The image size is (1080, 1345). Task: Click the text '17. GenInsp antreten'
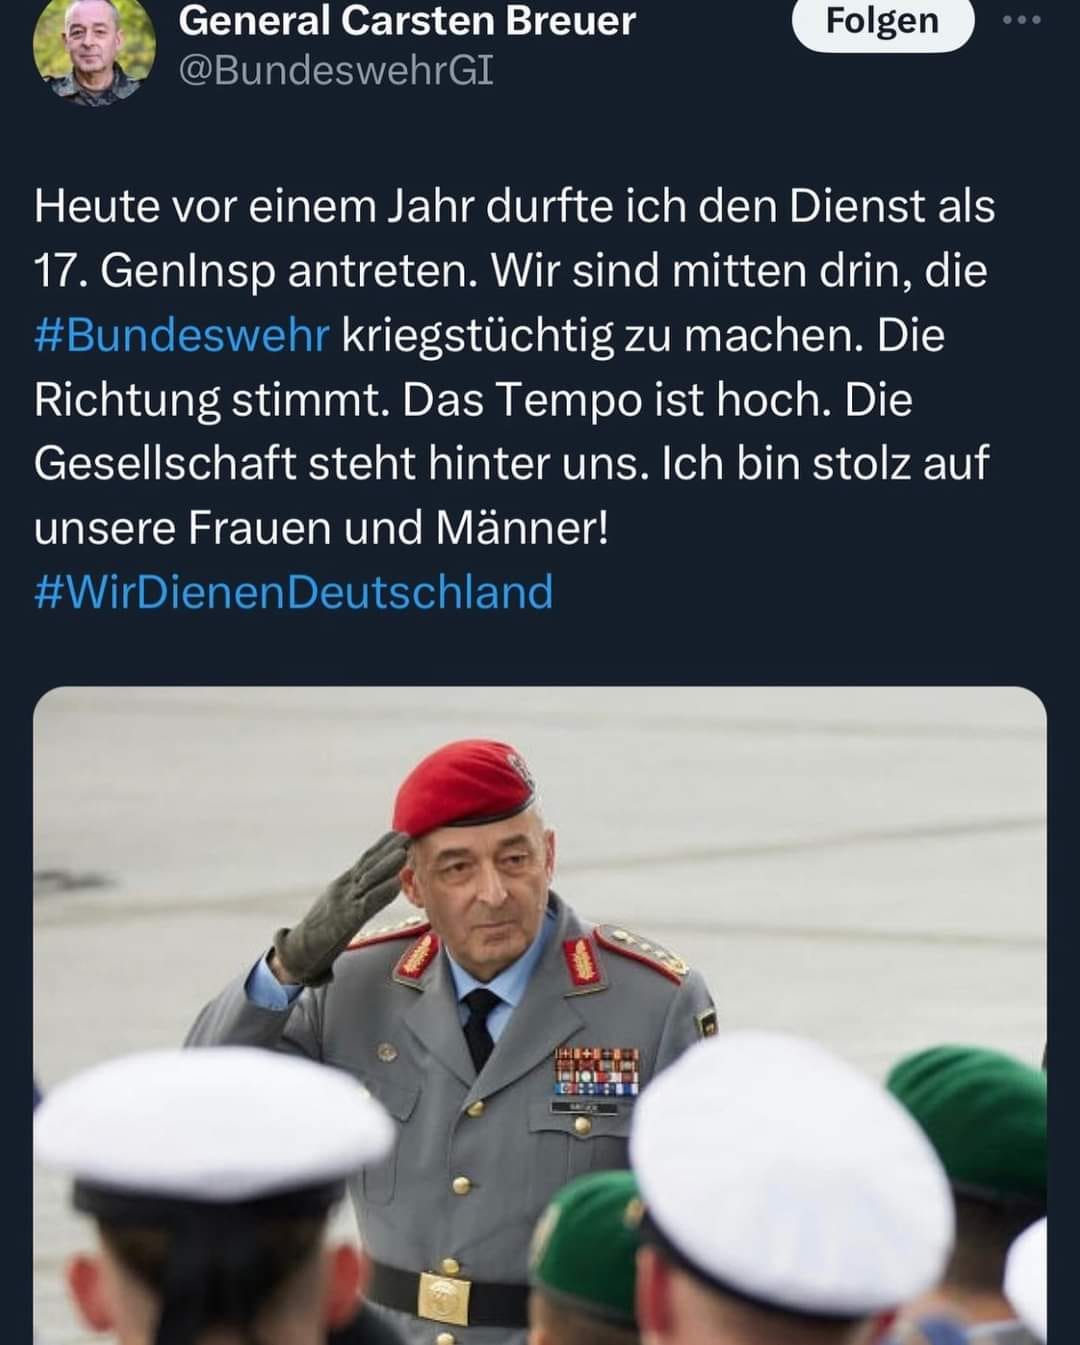click(255, 271)
